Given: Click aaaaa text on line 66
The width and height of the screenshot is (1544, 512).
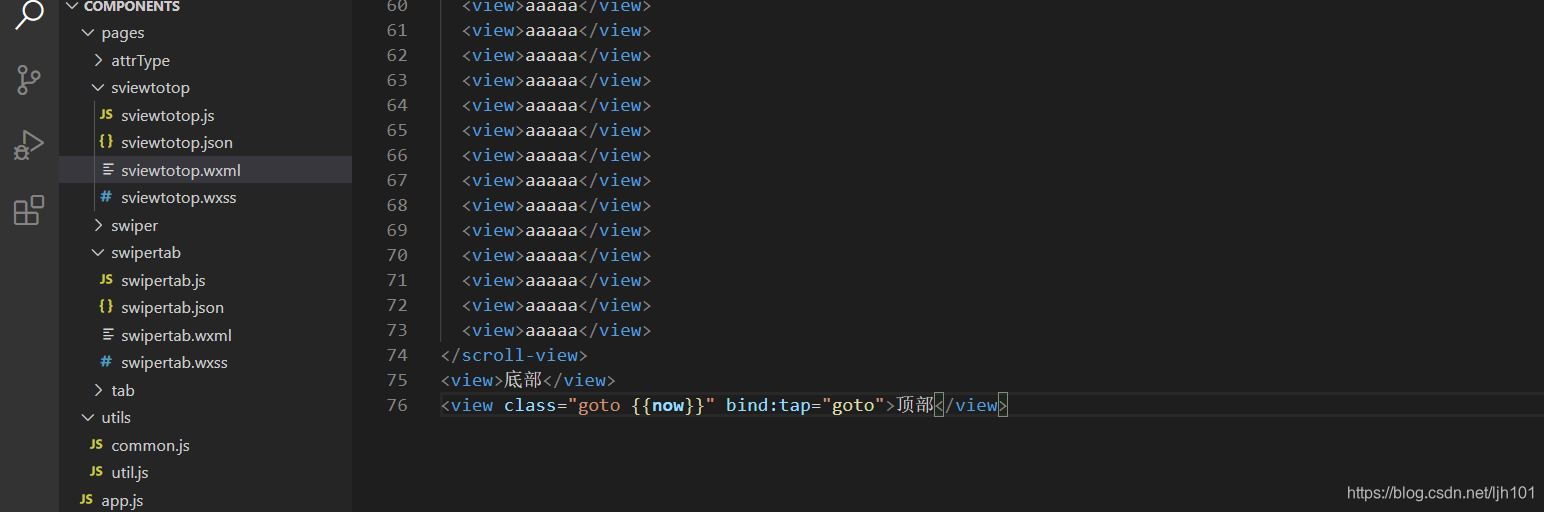Looking at the screenshot, I should click(551, 155).
